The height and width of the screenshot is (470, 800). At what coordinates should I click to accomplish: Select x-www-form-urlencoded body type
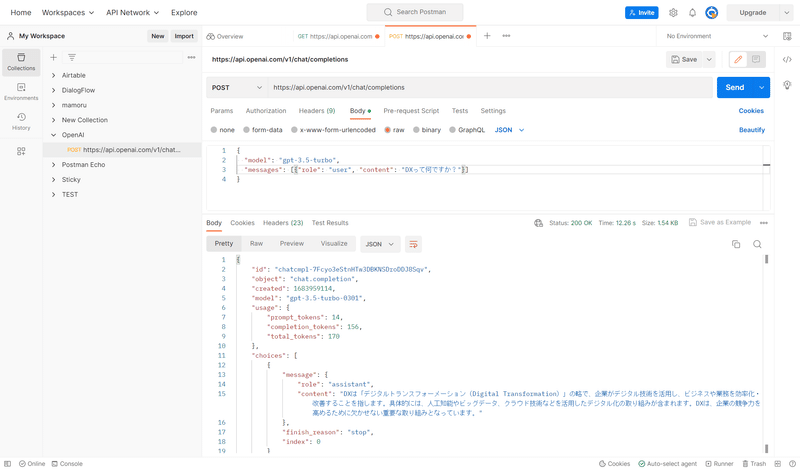tap(333, 130)
